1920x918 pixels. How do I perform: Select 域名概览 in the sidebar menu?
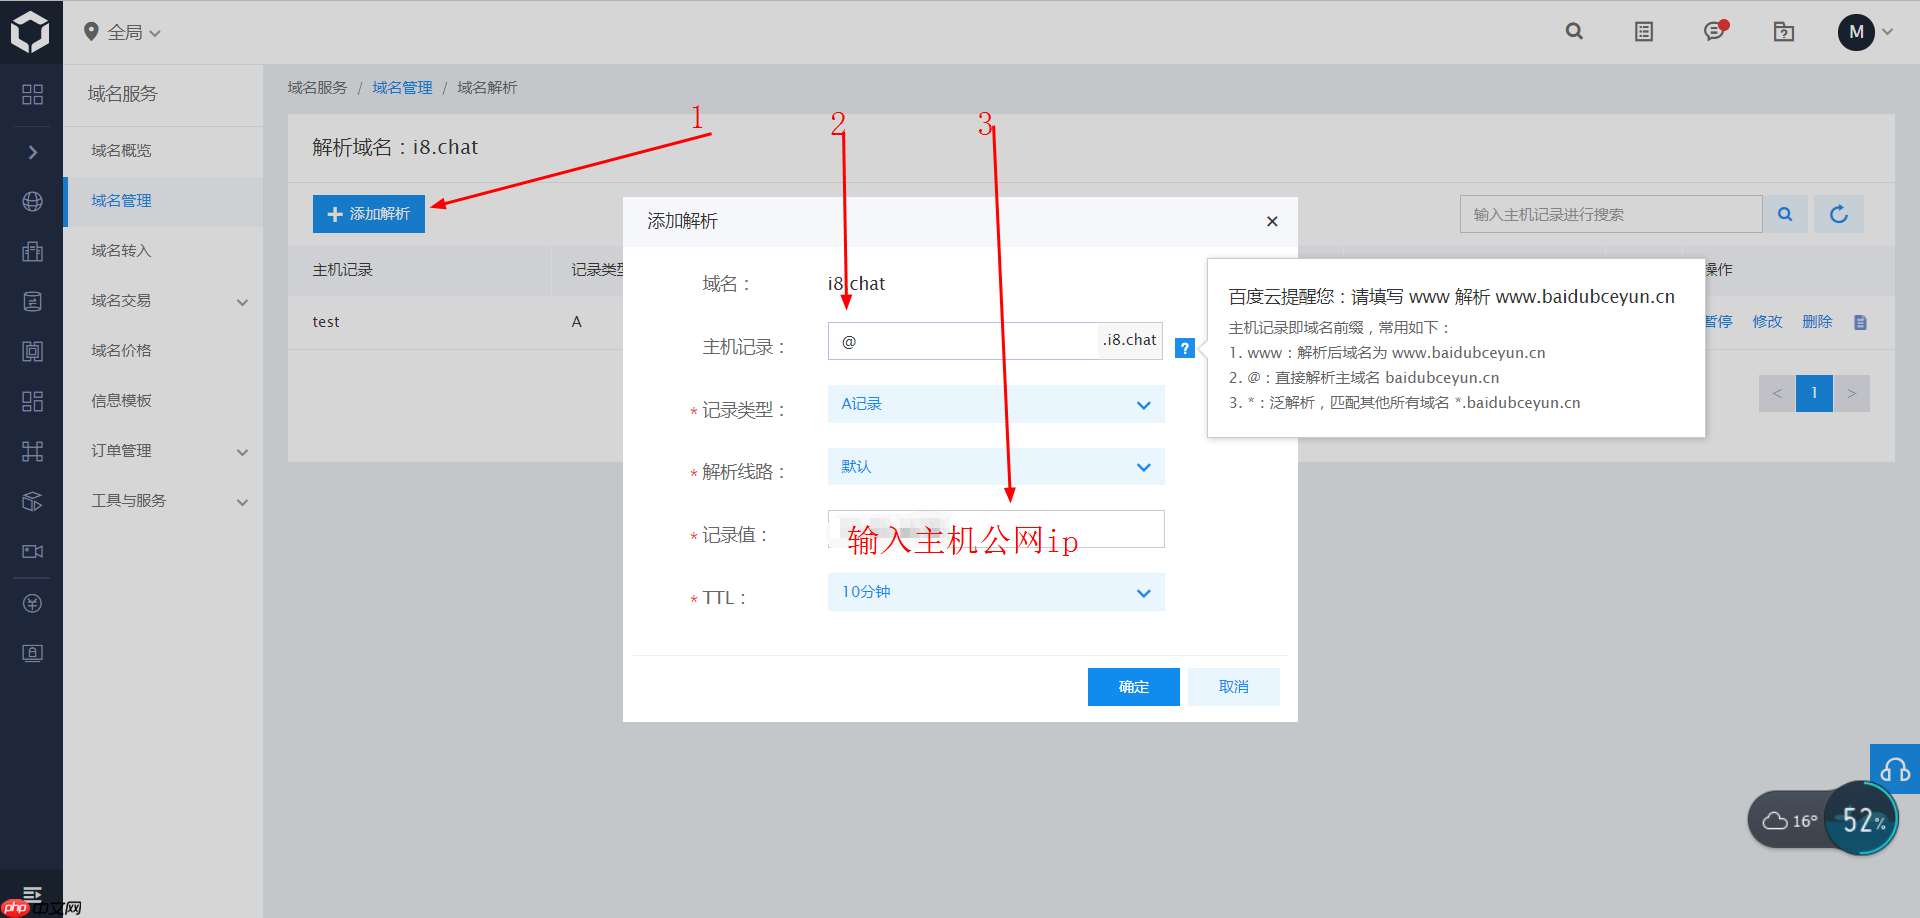pos(121,150)
